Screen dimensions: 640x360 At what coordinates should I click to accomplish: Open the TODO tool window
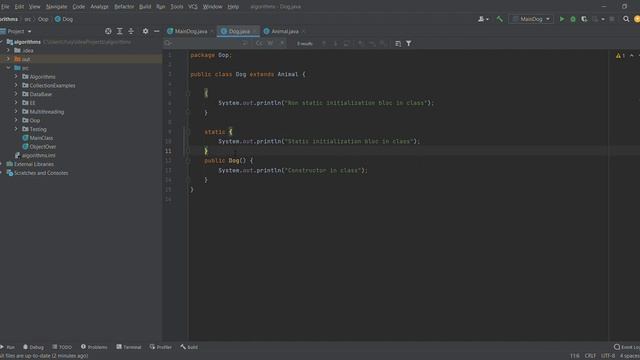pyautogui.click(x=62, y=347)
